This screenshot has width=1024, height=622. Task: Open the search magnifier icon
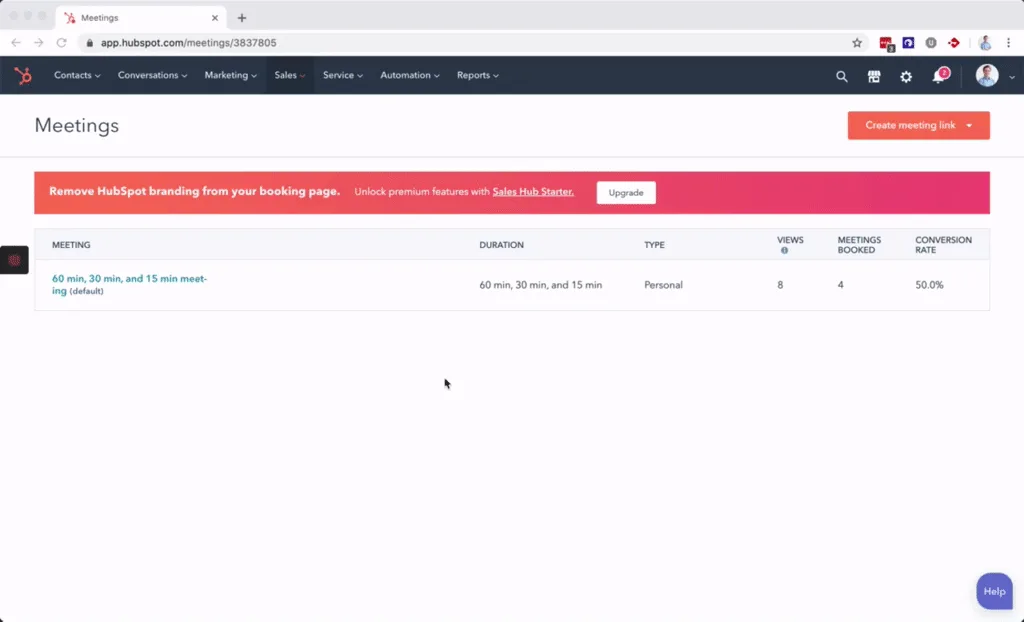tap(842, 76)
